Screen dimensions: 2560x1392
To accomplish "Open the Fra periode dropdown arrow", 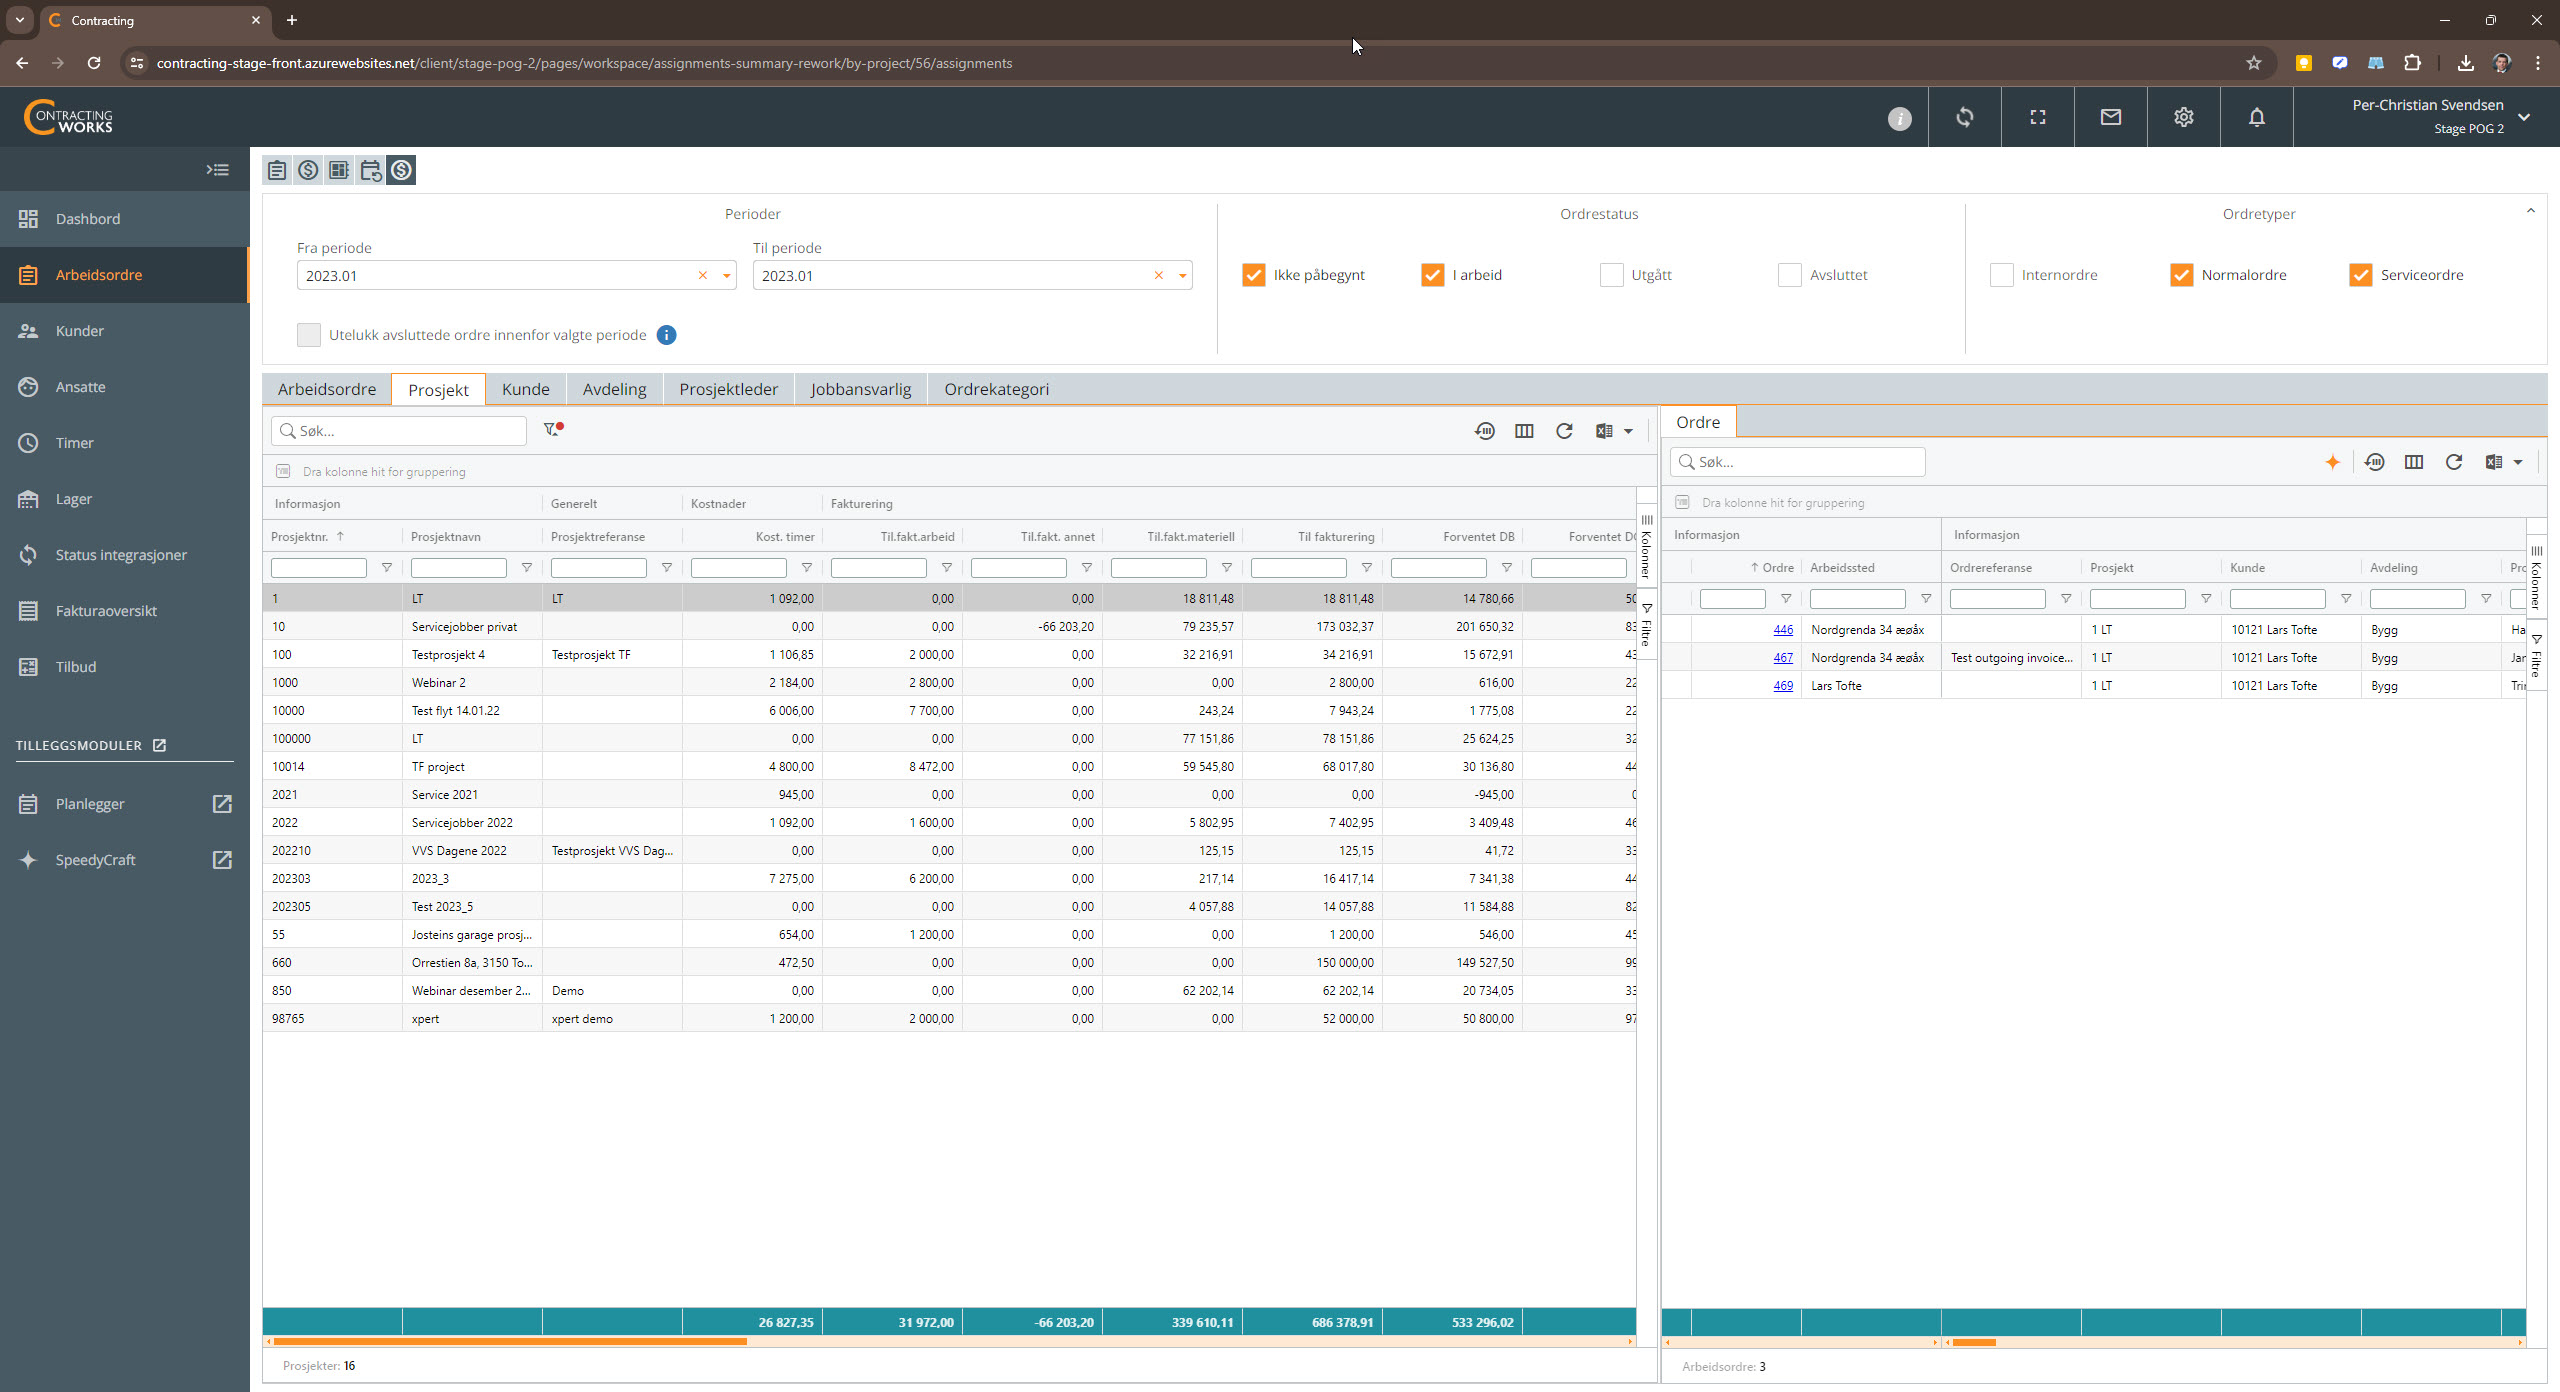I will tap(727, 276).
